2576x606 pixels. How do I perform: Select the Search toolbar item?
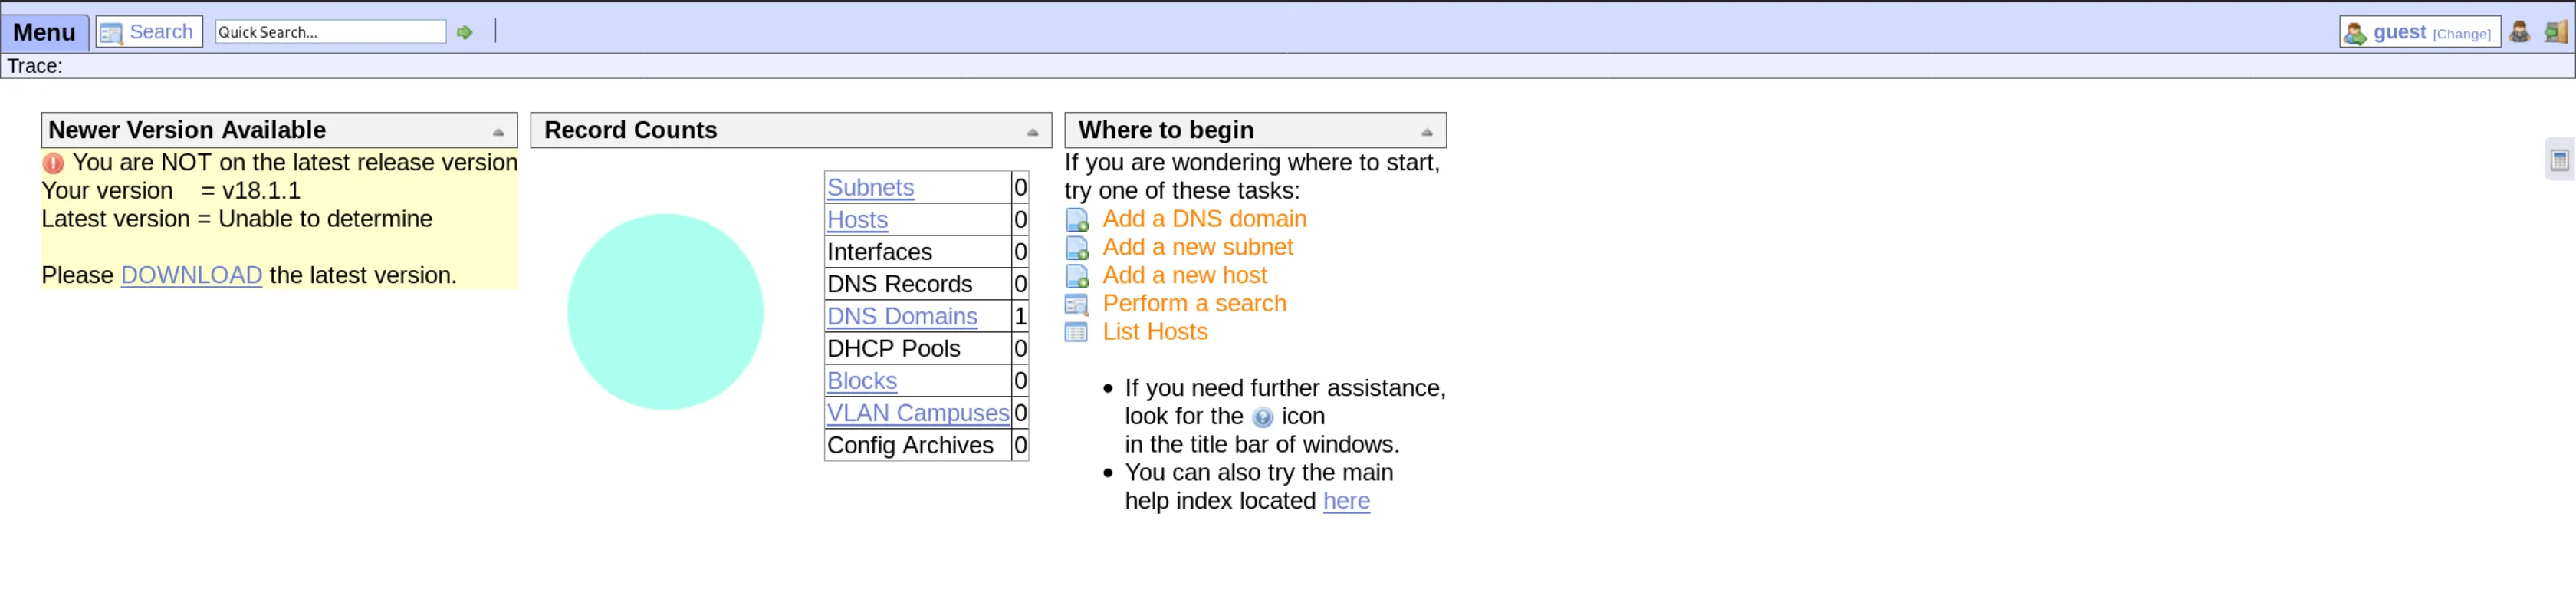point(148,31)
